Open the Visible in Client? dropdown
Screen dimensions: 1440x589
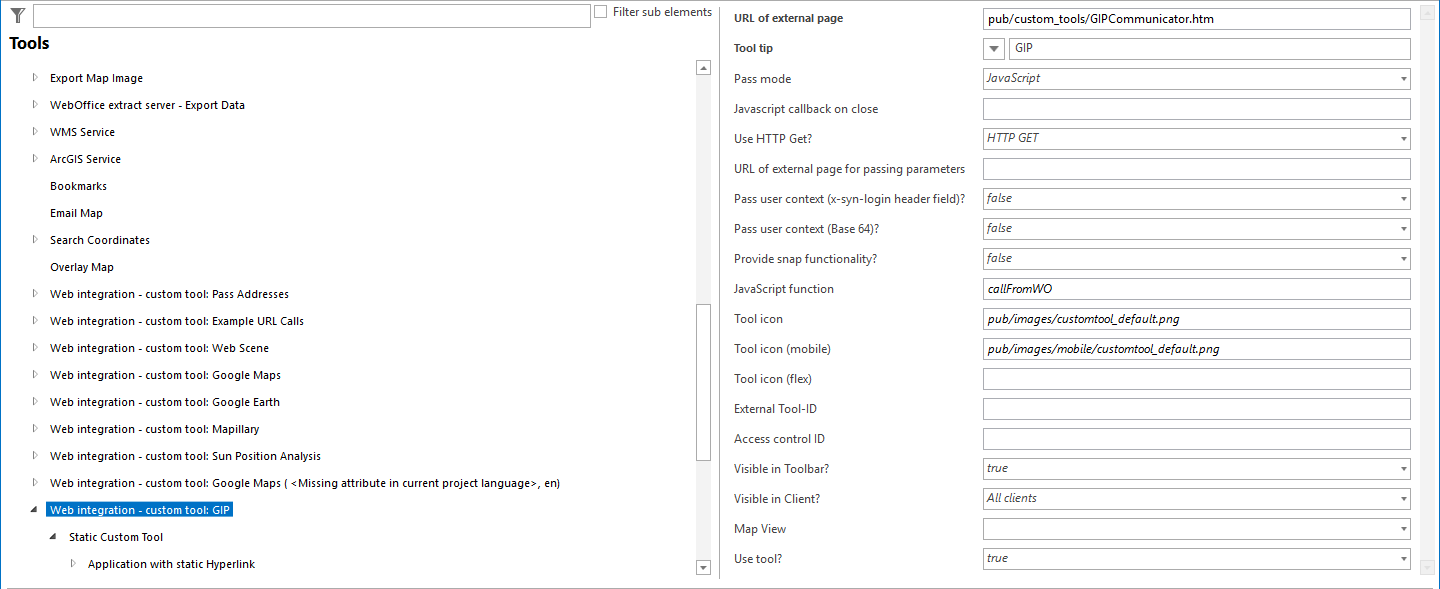1400,498
